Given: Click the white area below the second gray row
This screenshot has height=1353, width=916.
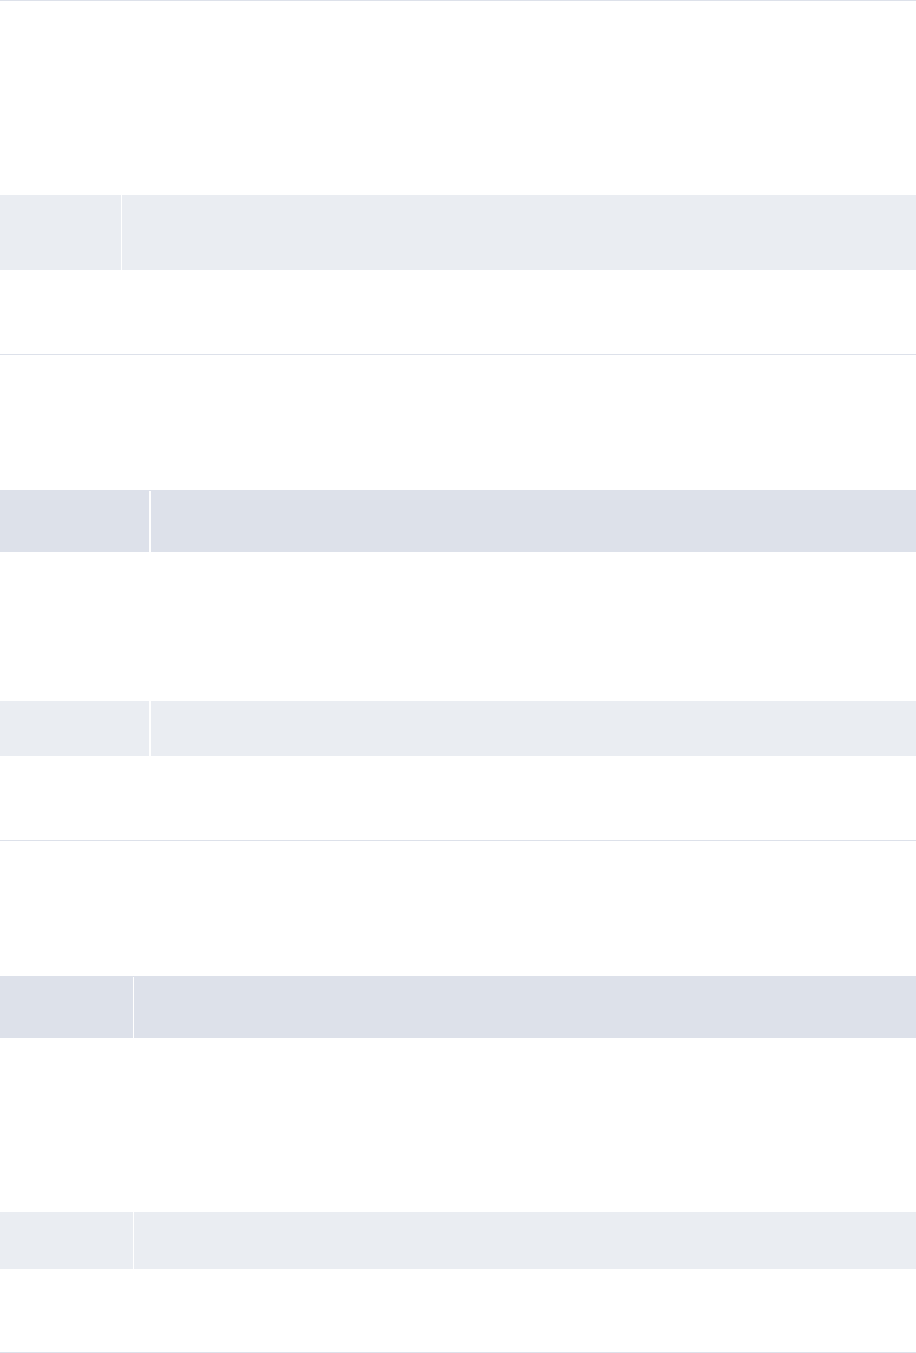Looking at the screenshot, I should tap(458, 625).
